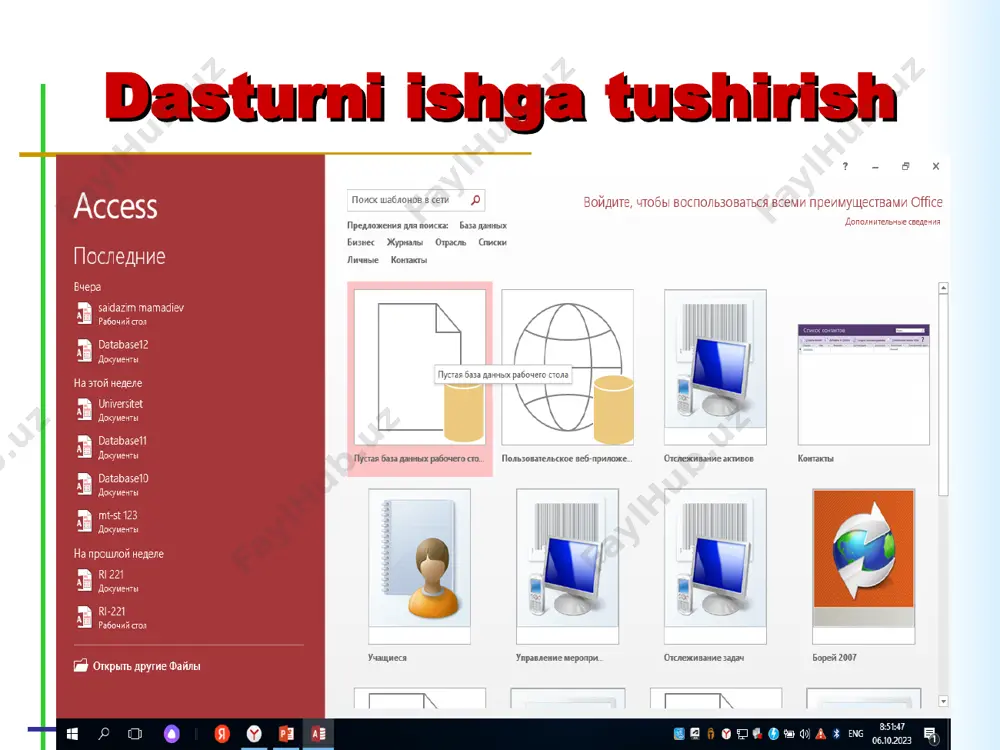The image size is (1000, 750).
Task: Click Открыть другие Файлы
Action: [x=146, y=666]
